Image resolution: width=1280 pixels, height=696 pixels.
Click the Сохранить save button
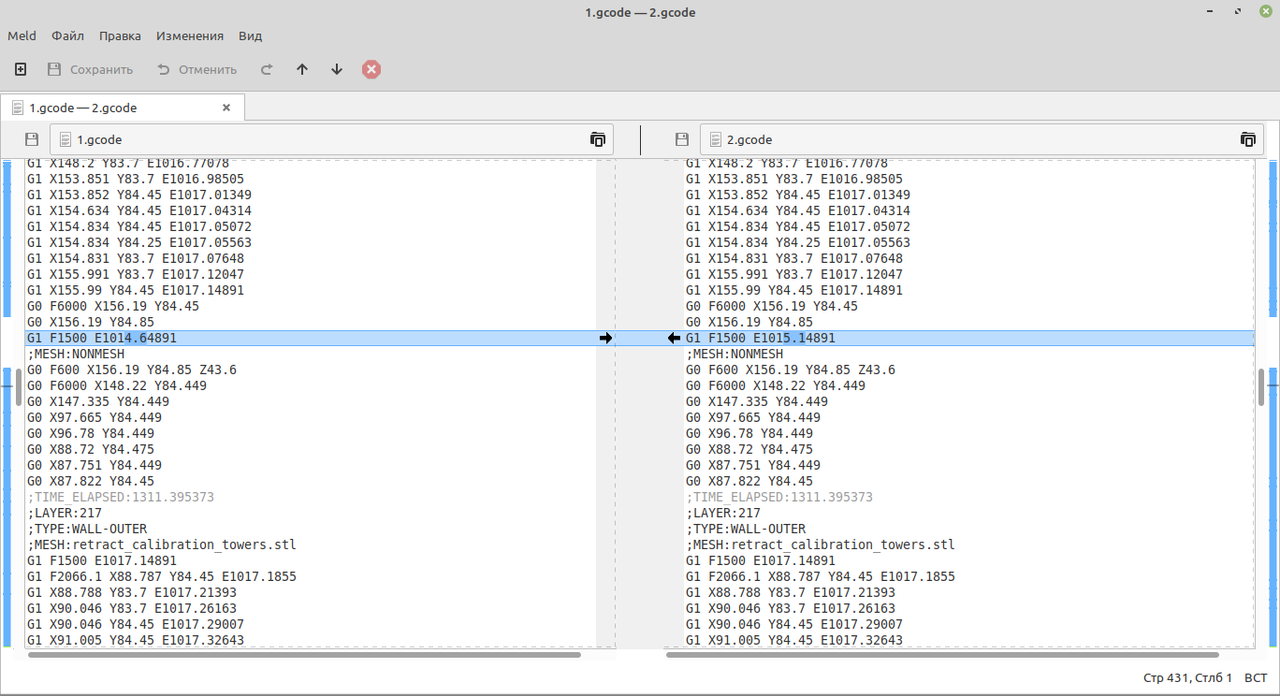[x=90, y=69]
